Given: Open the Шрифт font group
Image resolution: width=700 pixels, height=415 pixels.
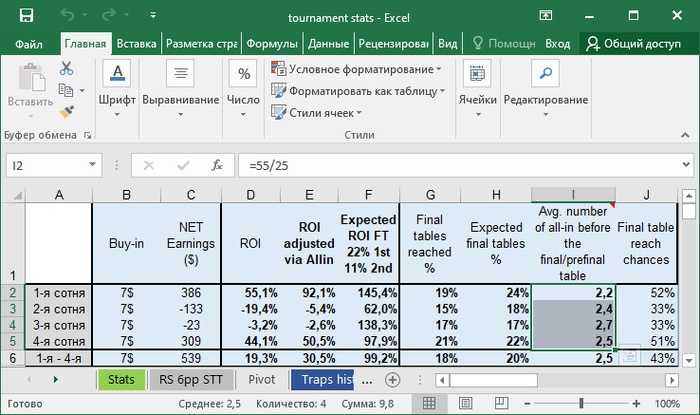Looking at the screenshot, I should pyautogui.click(x=117, y=89).
